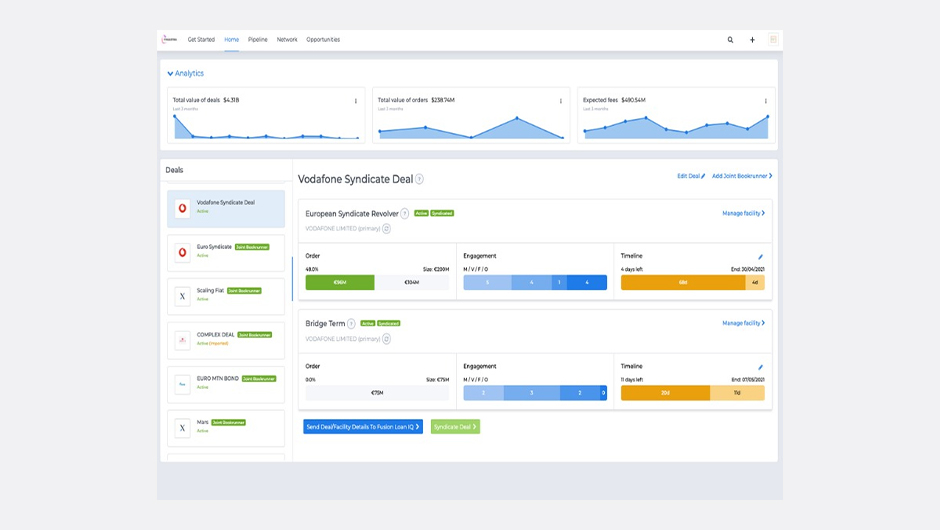Viewport: 940px width, 530px height.
Task: Open Manage facility for Bridge Term
Action: coord(743,323)
